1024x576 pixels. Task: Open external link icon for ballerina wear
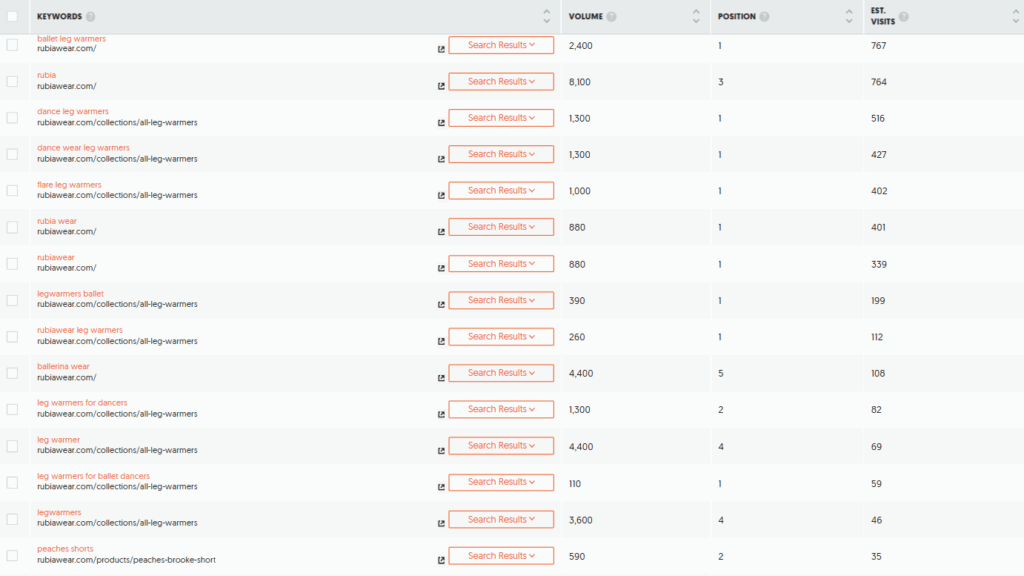(x=441, y=378)
